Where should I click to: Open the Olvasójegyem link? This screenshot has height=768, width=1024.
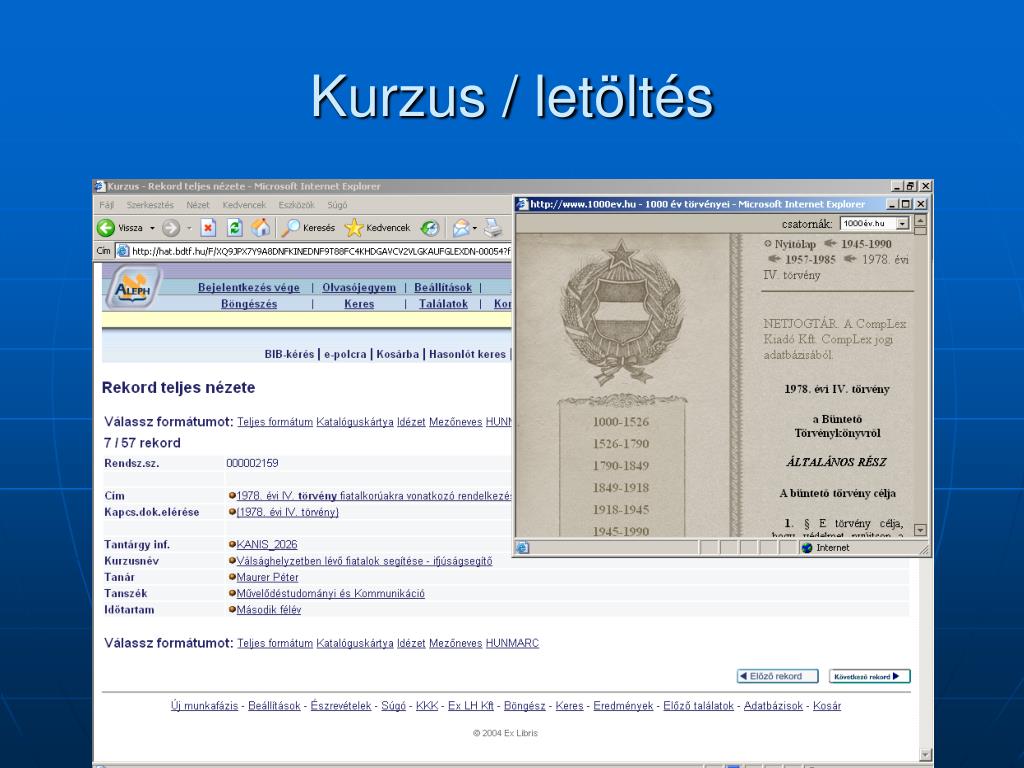click(x=359, y=288)
